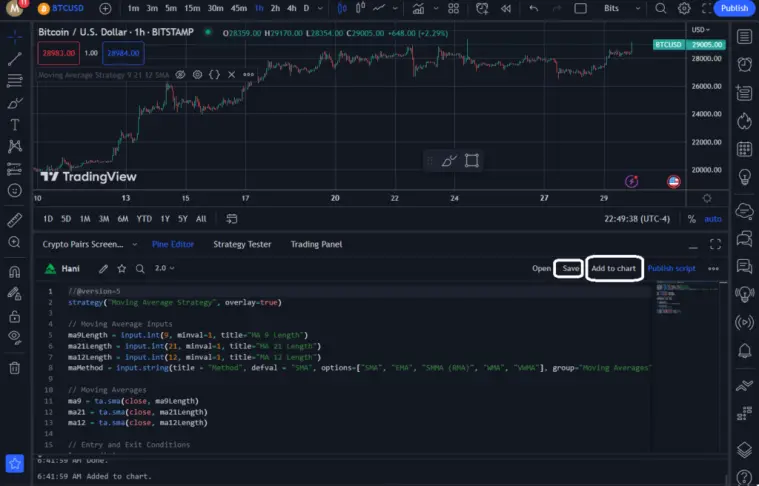Viewport: 759px width, 486px height.
Task: Toggle hide all drawings eye icon
Action: coord(15,337)
